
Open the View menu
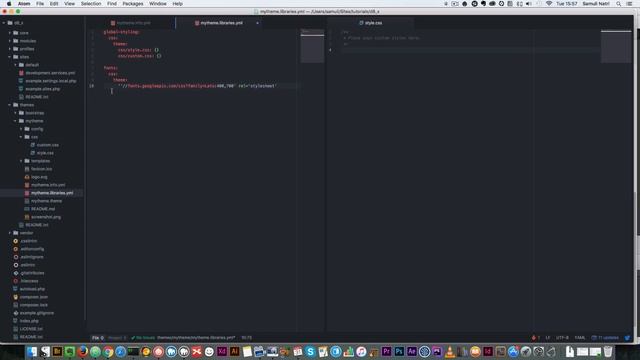coord(69,4)
